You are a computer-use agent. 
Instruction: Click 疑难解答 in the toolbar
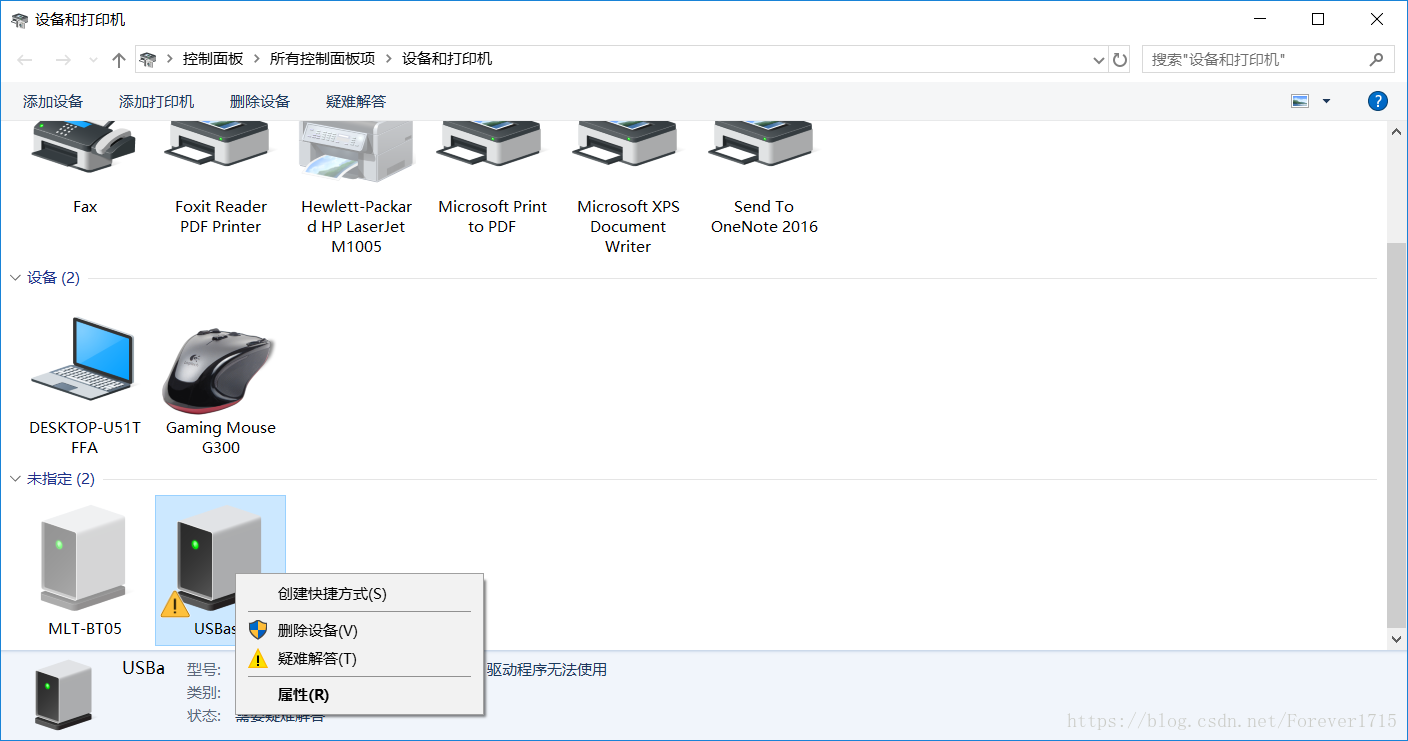(356, 101)
